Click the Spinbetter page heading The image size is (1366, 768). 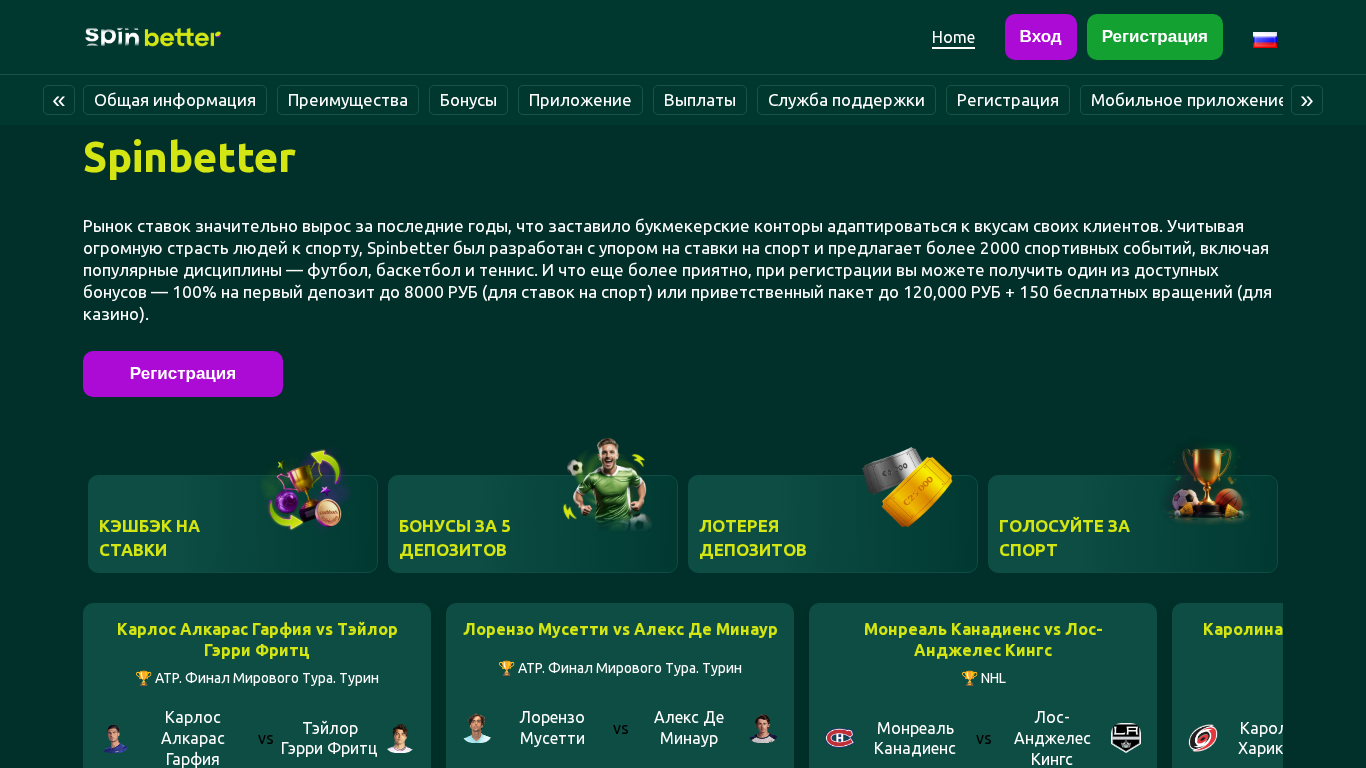pos(189,157)
